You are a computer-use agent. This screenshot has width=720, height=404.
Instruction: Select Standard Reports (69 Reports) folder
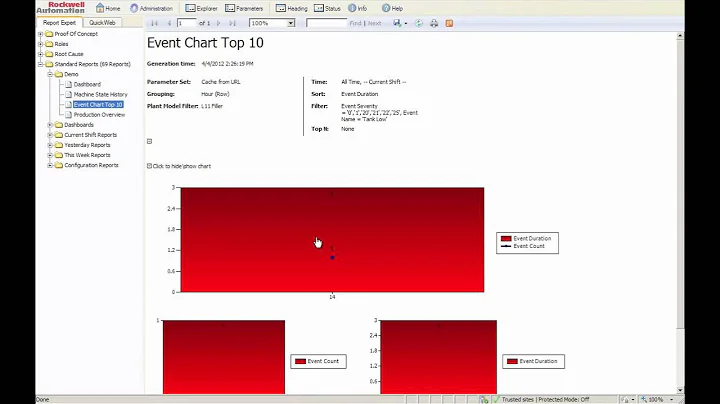92,64
